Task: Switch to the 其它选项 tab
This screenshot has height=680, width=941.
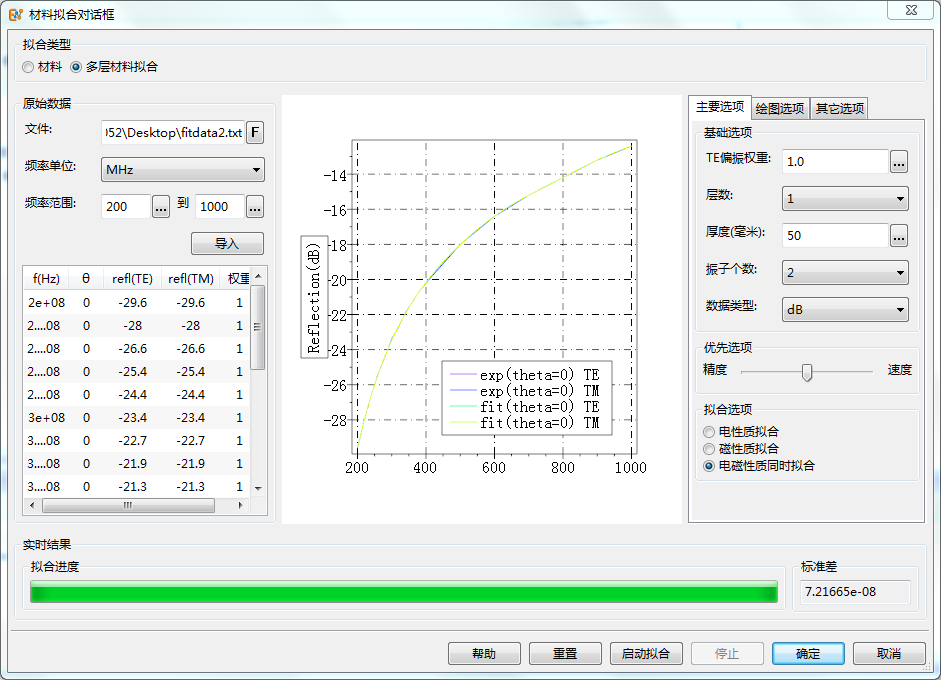Action: click(838, 108)
